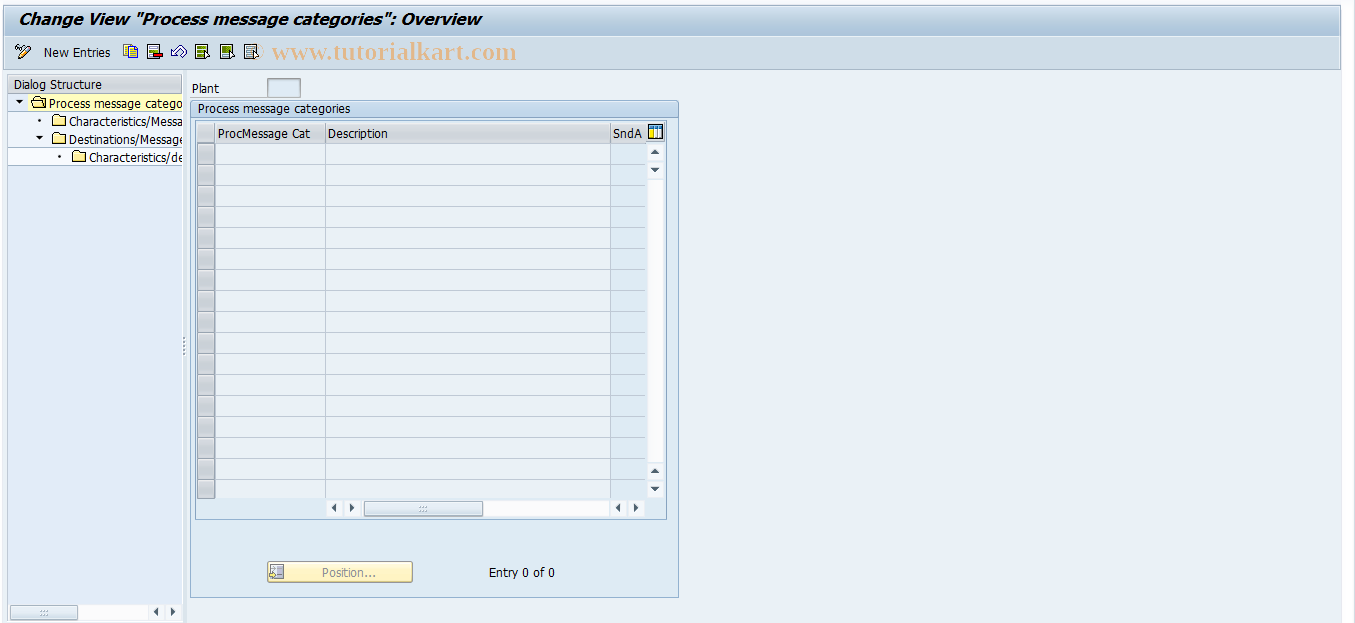The width and height of the screenshot is (1355, 623).
Task: Collapse the Destinations/Message tree node
Action: tap(40, 139)
